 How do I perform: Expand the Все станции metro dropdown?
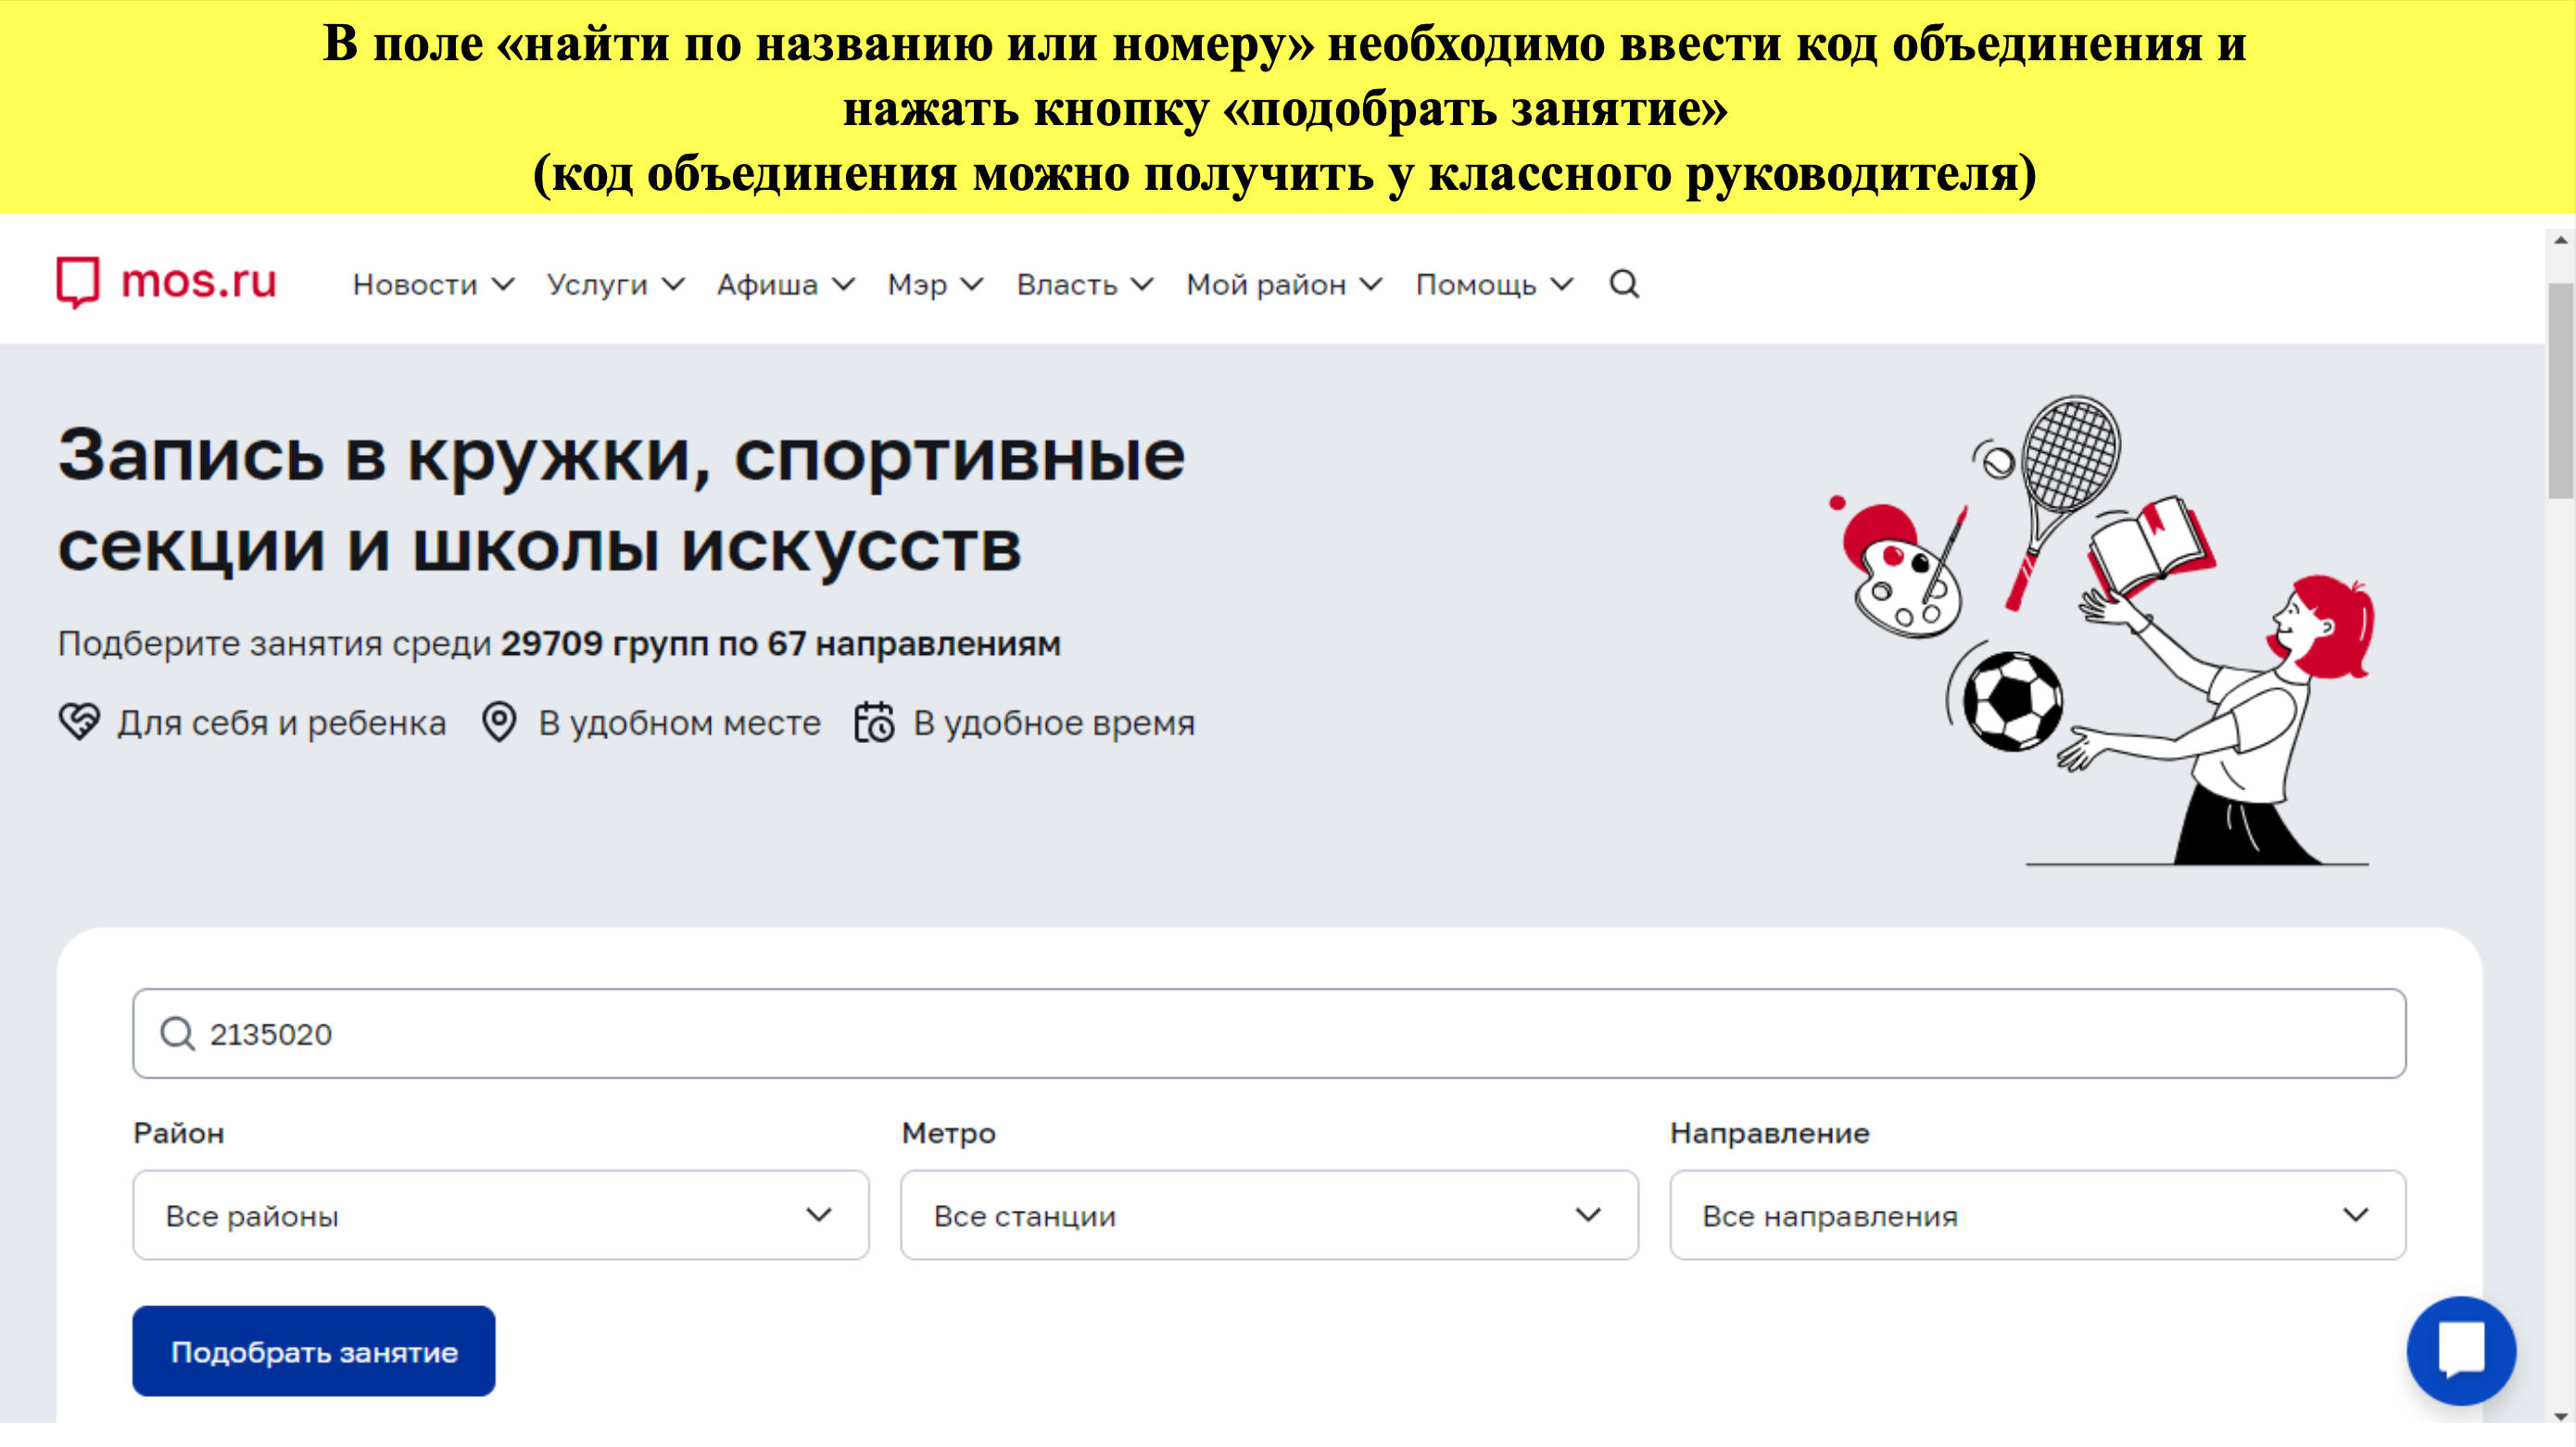(x=1269, y=1215)
